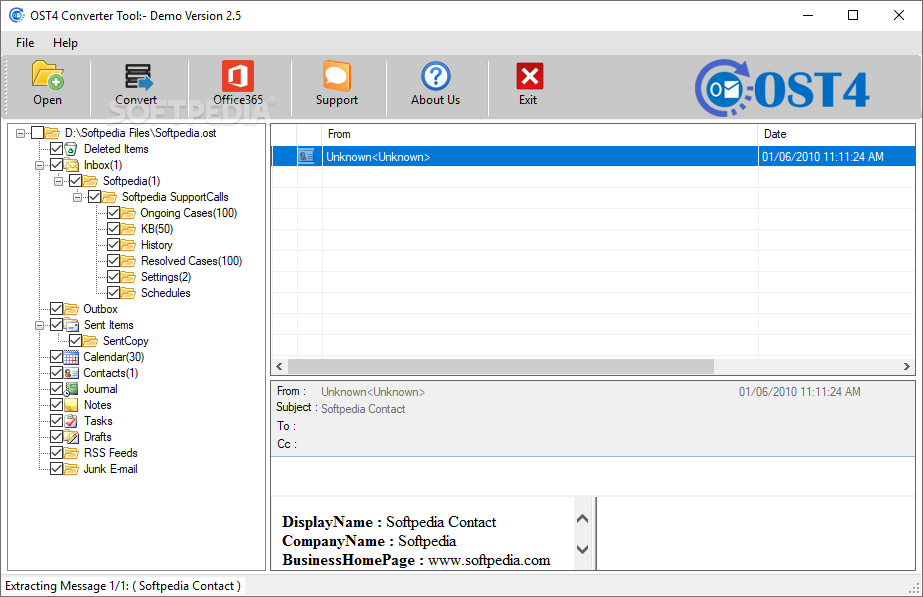Click the Open folder toolbar icon
Viewport: 923px width, 597px height.
click(x=48, y=76)
